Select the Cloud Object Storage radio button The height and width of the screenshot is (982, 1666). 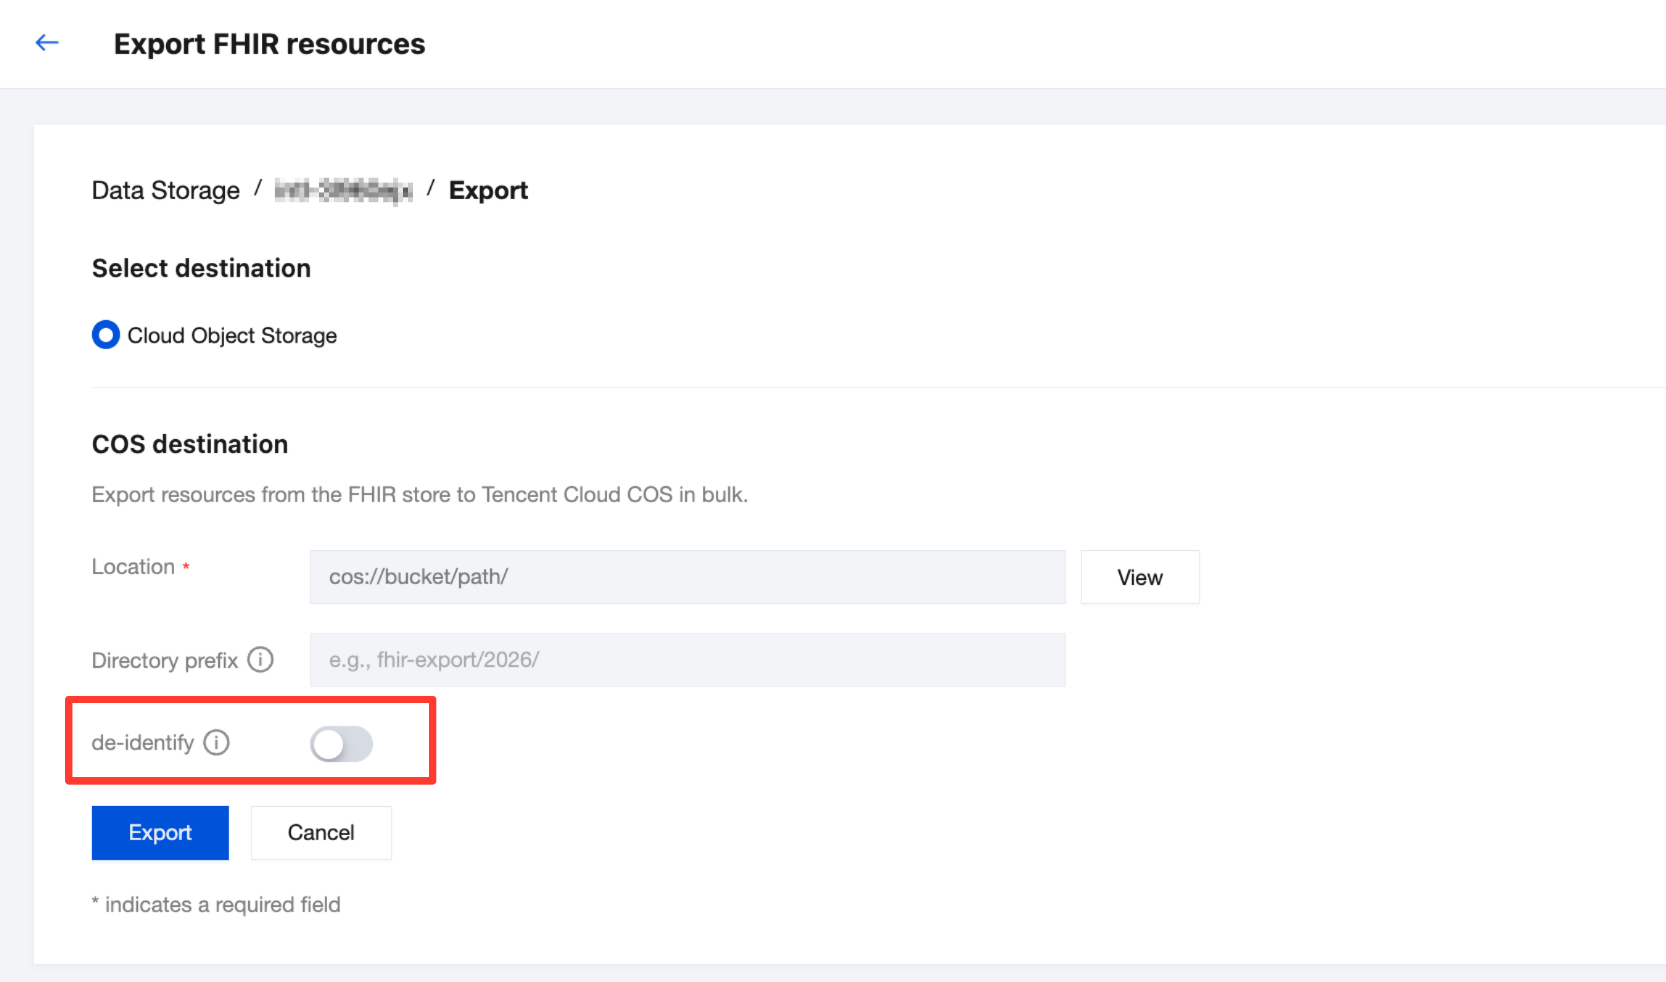[105, 335]
